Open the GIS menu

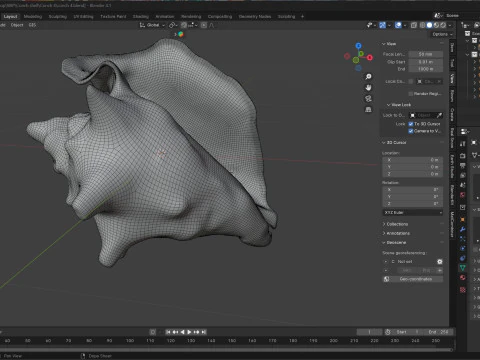(x=32, y=25)
